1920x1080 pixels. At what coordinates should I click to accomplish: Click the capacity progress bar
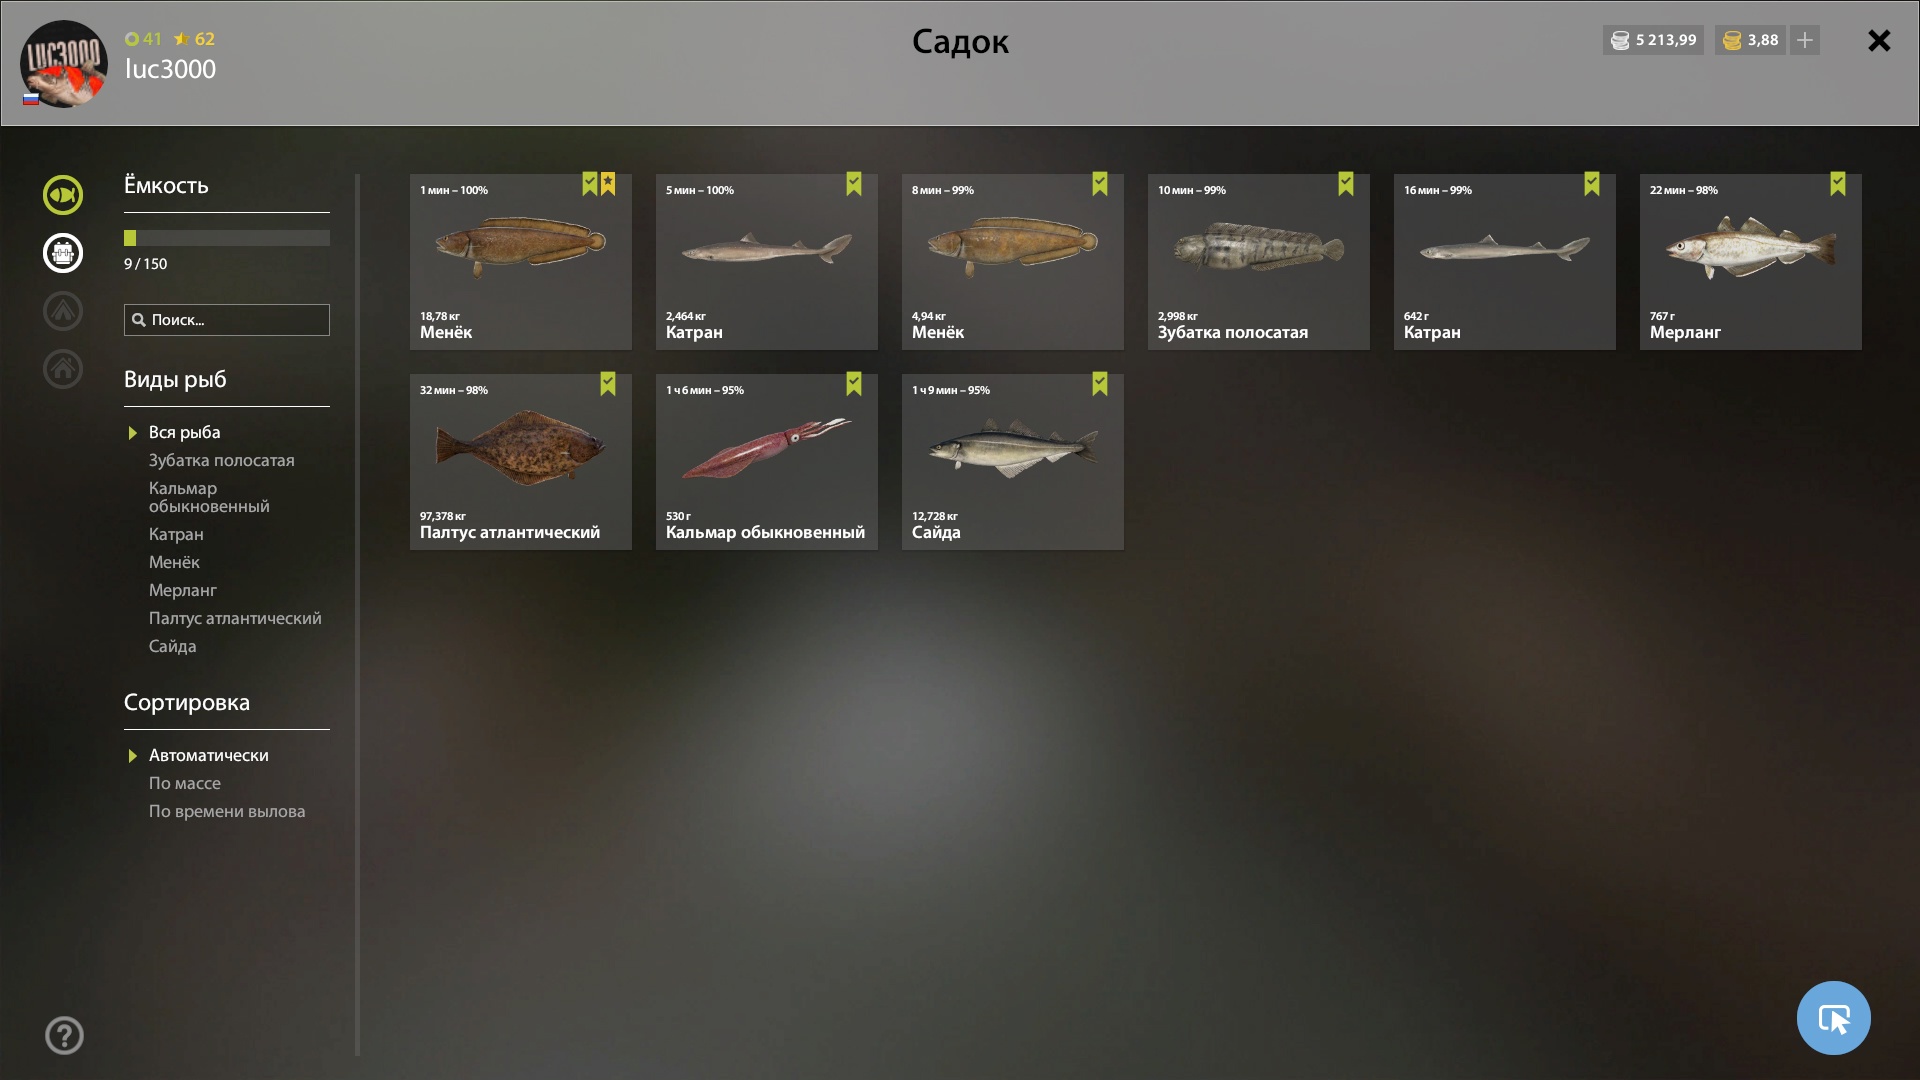tap(227, 238)
